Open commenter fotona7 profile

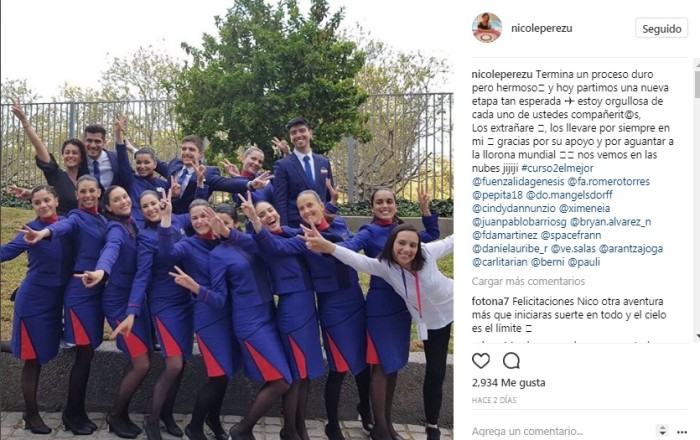click(x=490, y=301)
